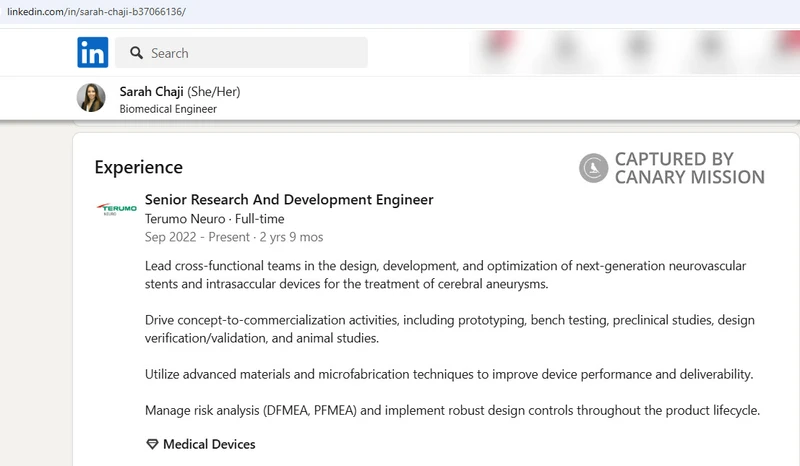
Task: Click the Captured by Canary Mission text
Action: click(x=689, y=168)
